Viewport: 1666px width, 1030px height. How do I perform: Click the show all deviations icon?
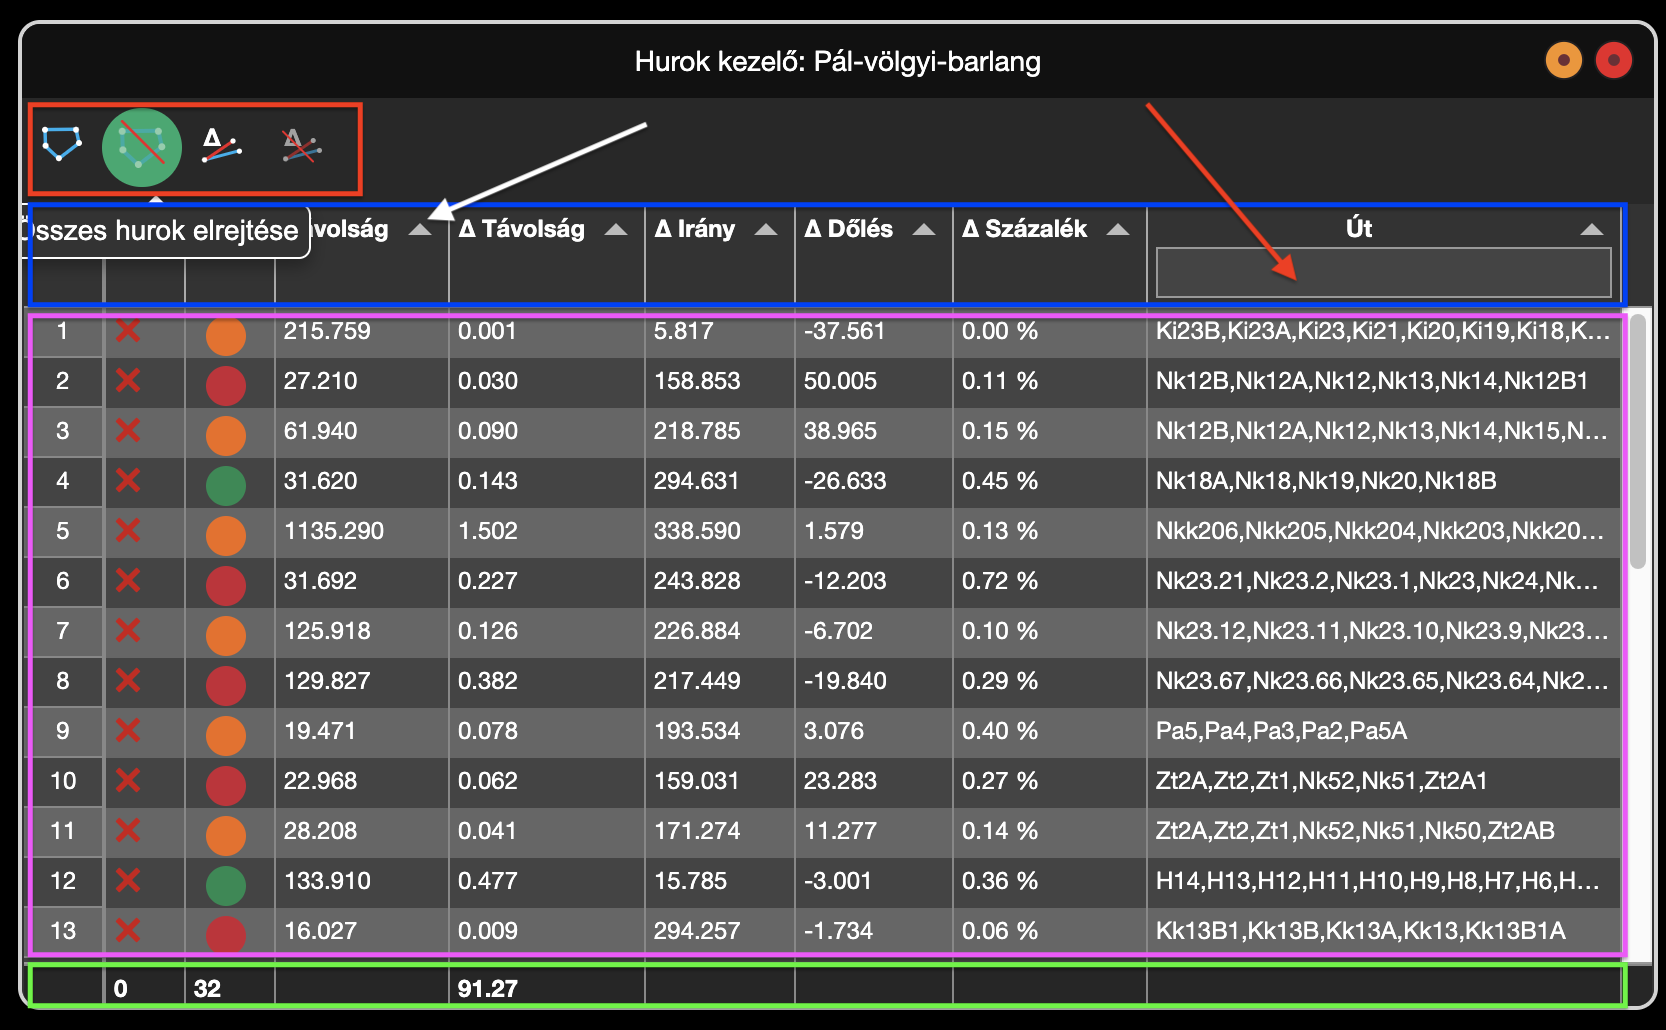(221, 146)
